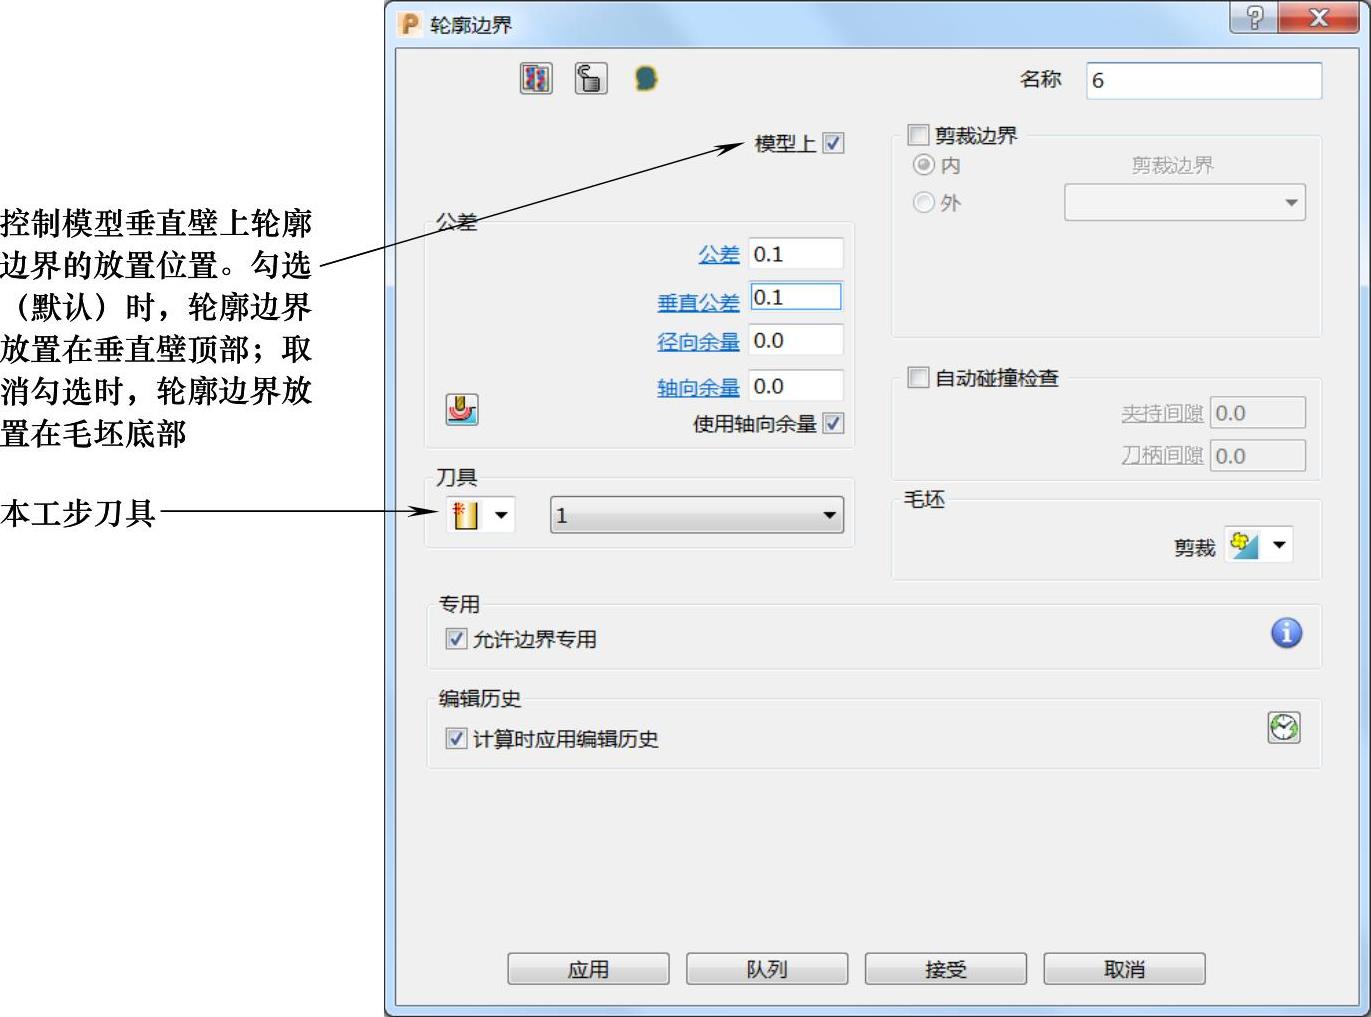
Task: Click the first red-blue boundary icon at top
Action: [536, 78]
